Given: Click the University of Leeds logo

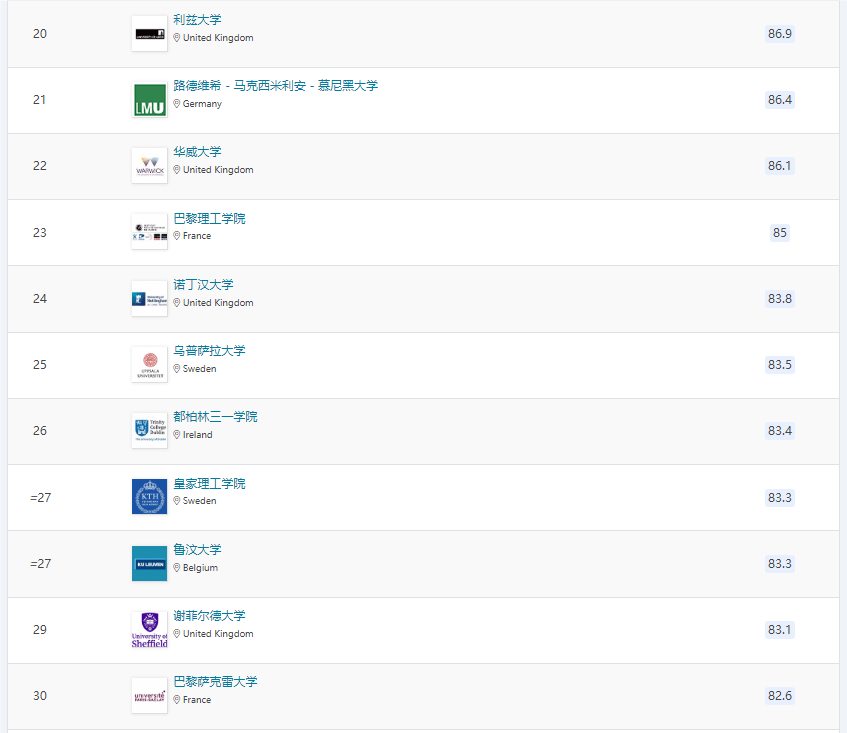Looking at the screenshot, I should [149, 34].
